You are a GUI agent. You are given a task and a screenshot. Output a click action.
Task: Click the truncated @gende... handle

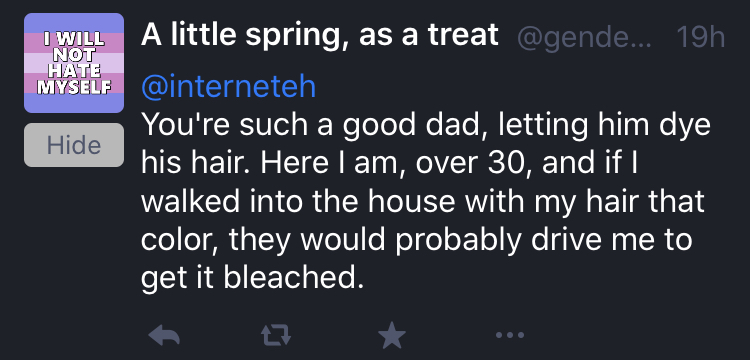[585, 37]
